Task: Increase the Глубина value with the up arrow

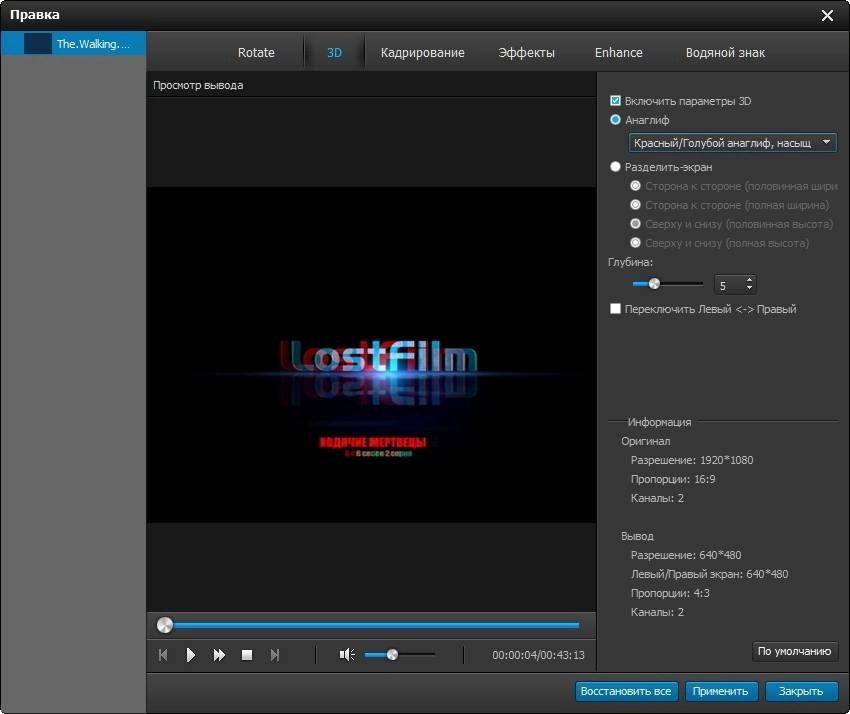Action: (749, 280)
